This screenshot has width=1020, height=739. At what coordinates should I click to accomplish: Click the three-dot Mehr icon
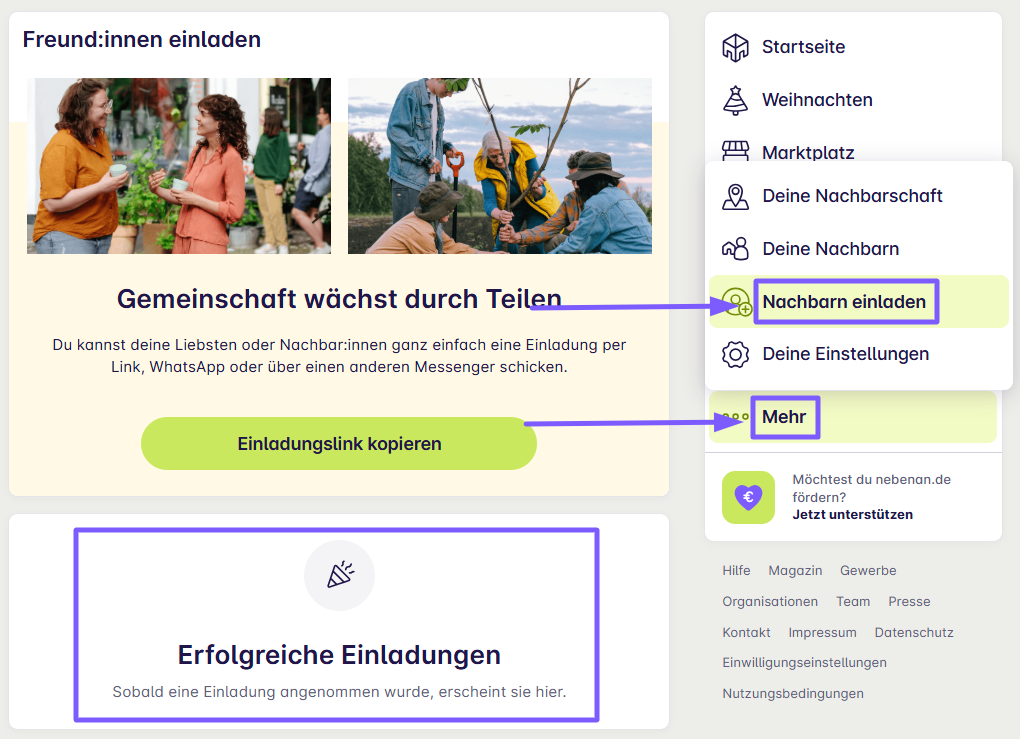(736, 416)
